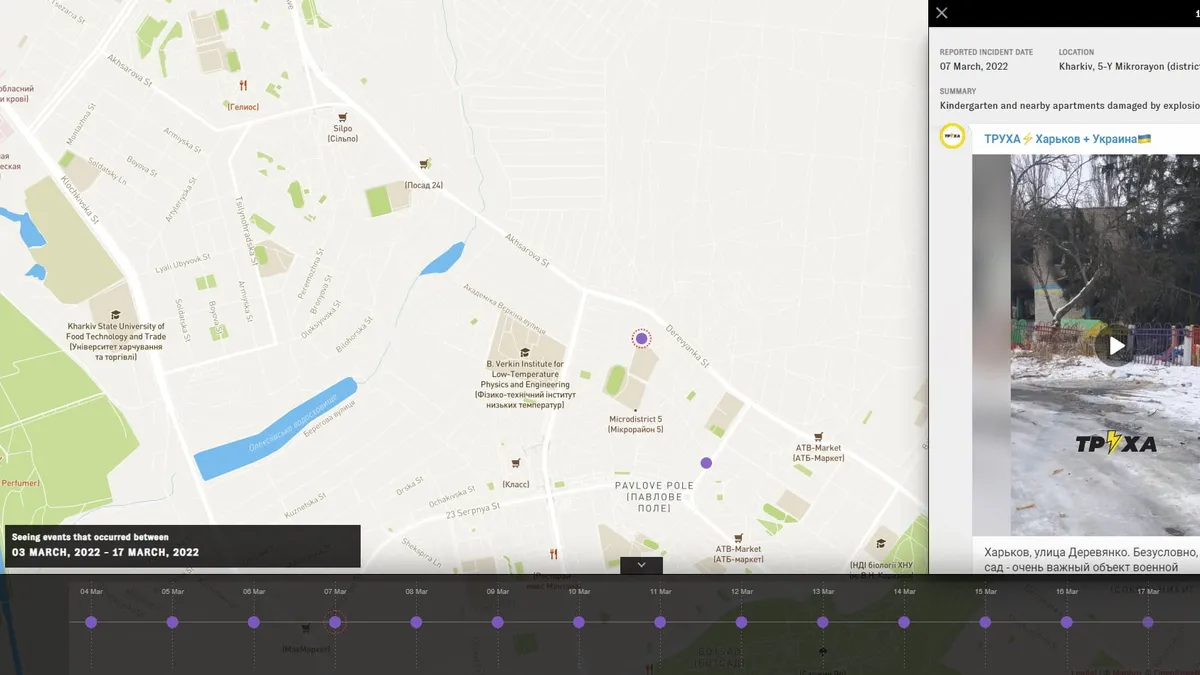Viewport: 1200px width, 675px height.
Task: Click the B. Verkin Institute icon
Action: [x=525, y=351]
